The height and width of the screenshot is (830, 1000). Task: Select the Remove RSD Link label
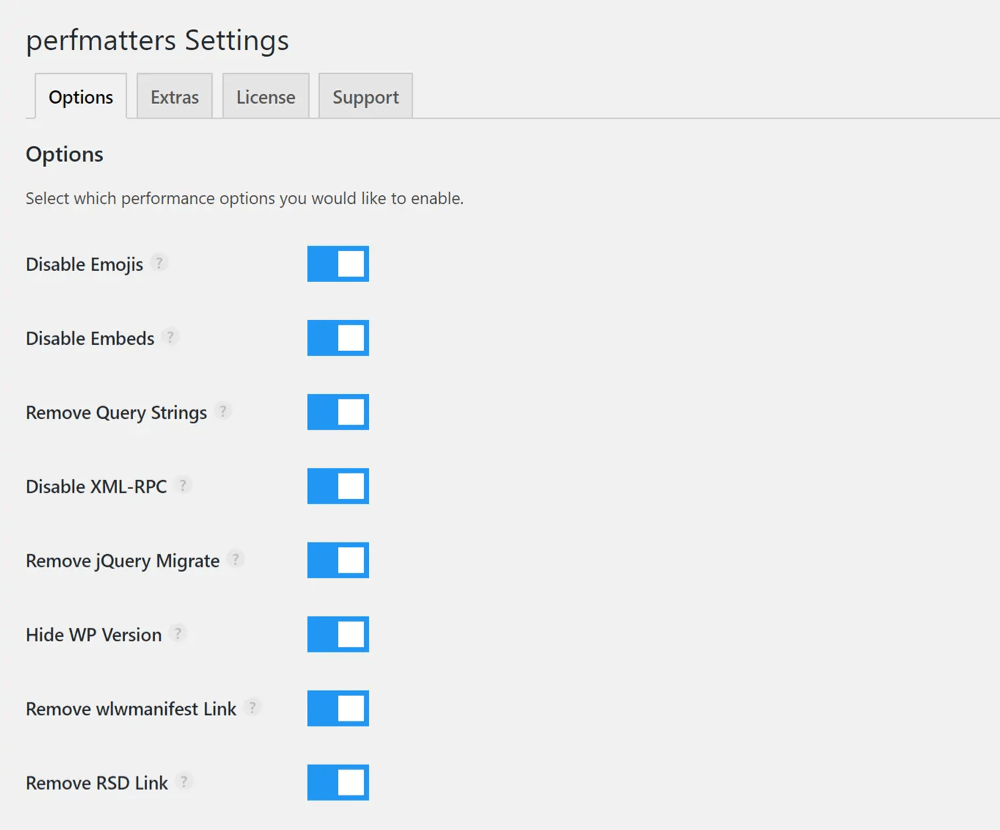[x=97, y=783]
